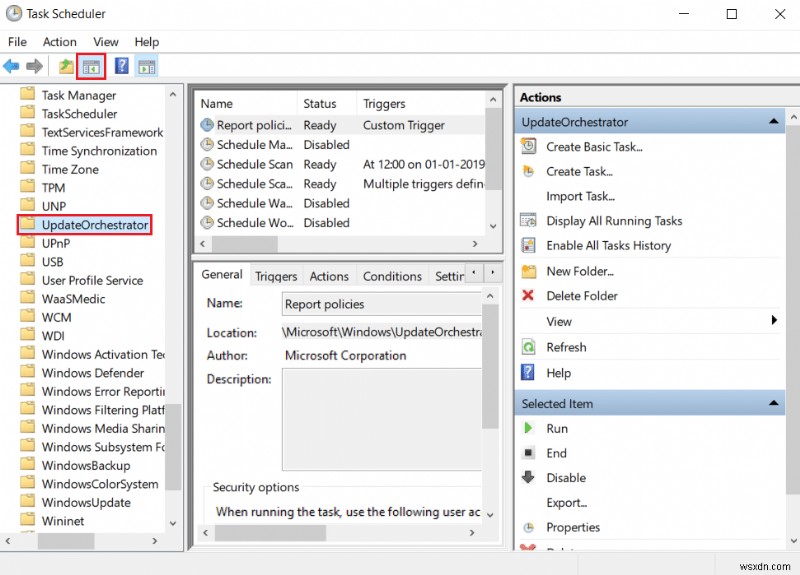800x575 pixels.
Task: Open the View menu
Action: click(x=106, y=42)
